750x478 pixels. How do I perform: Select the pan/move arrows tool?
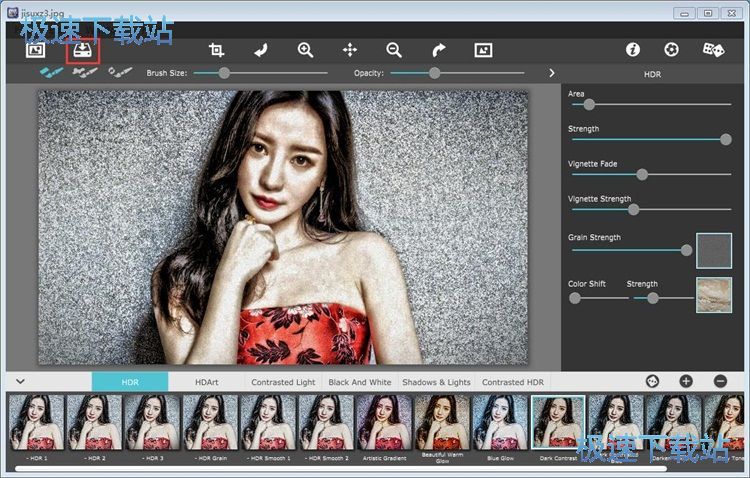(x=350, y=50)
